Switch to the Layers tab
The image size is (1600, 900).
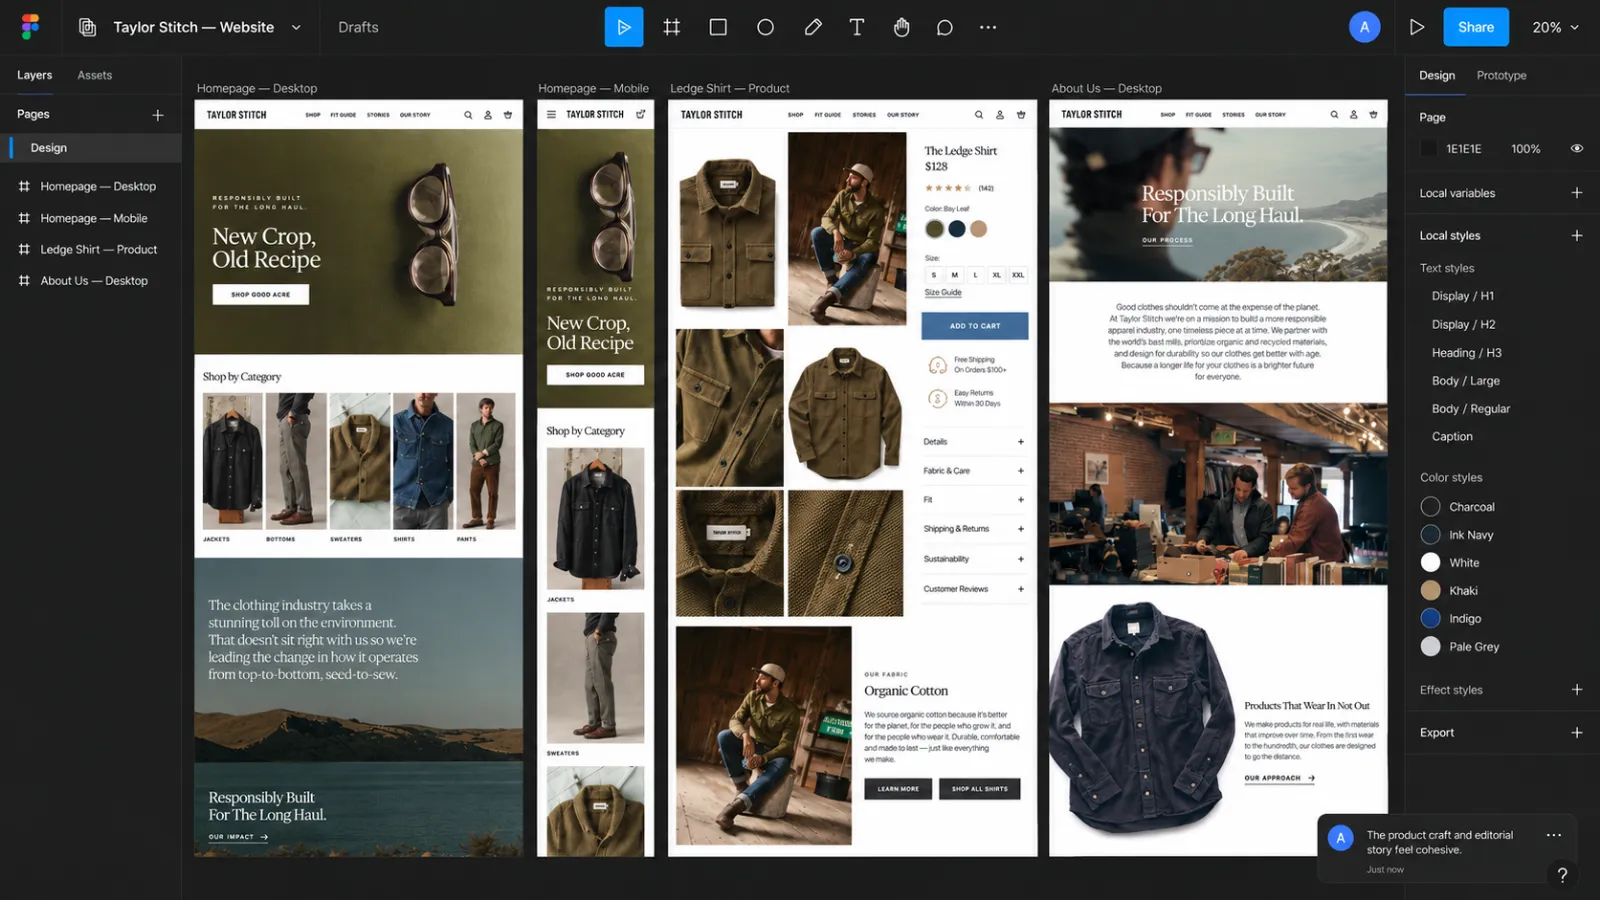coord(34,75)
